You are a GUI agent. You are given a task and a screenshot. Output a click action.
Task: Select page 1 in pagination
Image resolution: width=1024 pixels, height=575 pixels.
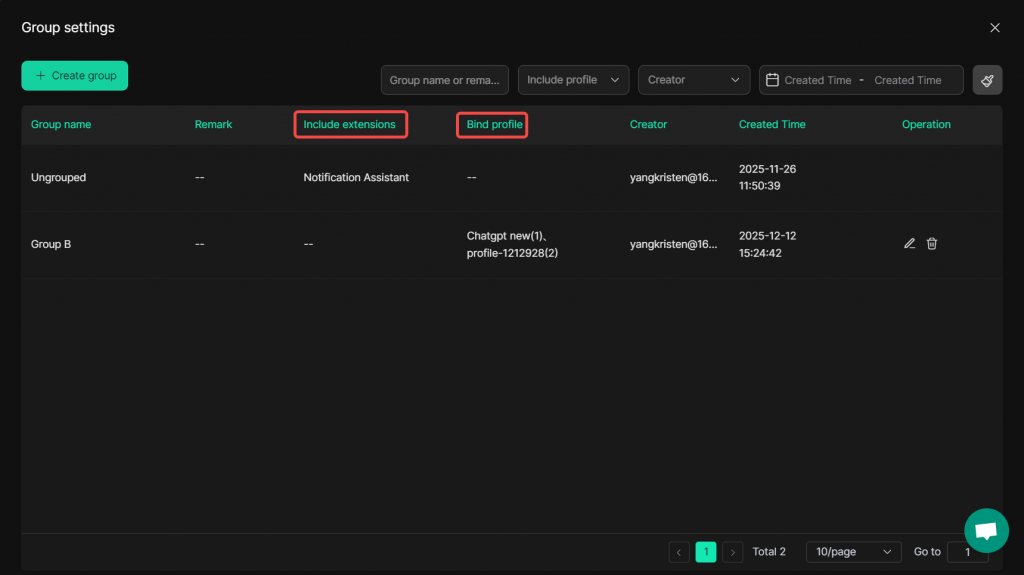pyautogui.click(x=706, y=552)
